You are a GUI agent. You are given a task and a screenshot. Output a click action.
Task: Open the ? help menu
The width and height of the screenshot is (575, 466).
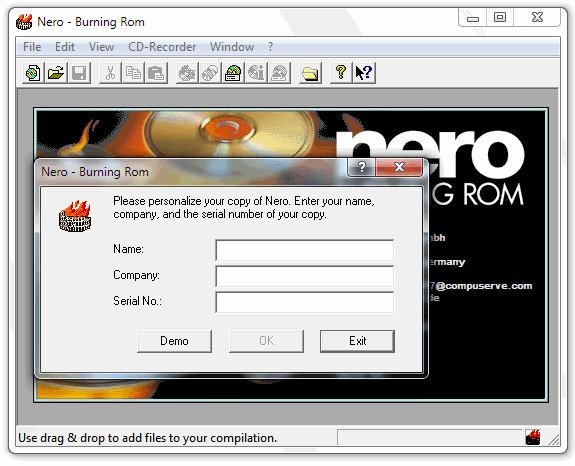pos(271,47)
